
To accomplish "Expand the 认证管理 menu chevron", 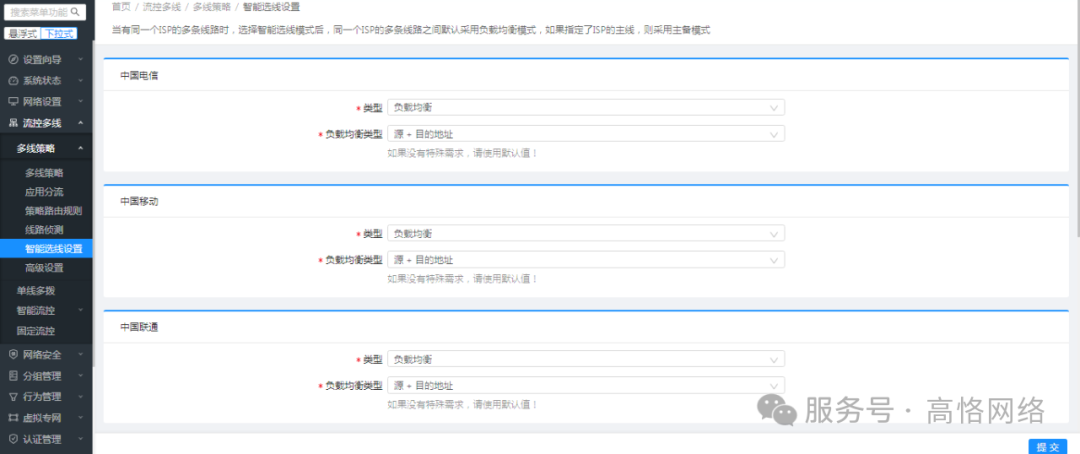I will (x=81, y=439).
